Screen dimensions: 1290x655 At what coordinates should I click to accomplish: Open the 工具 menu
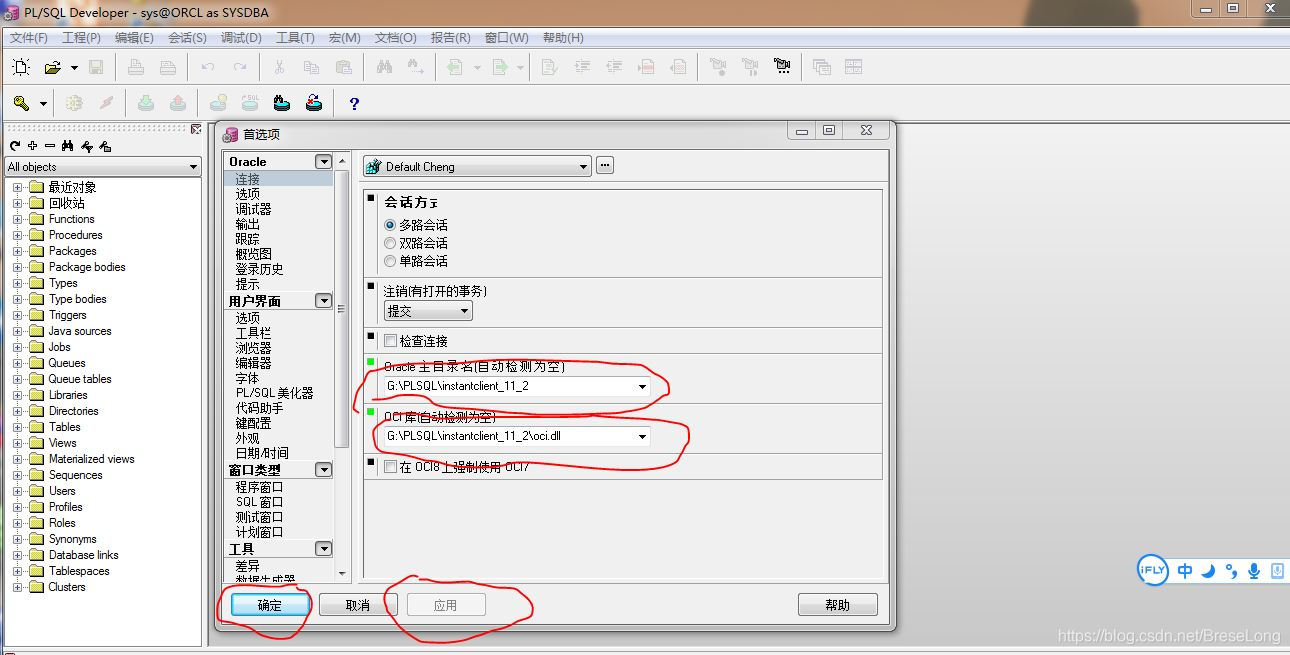296,38
